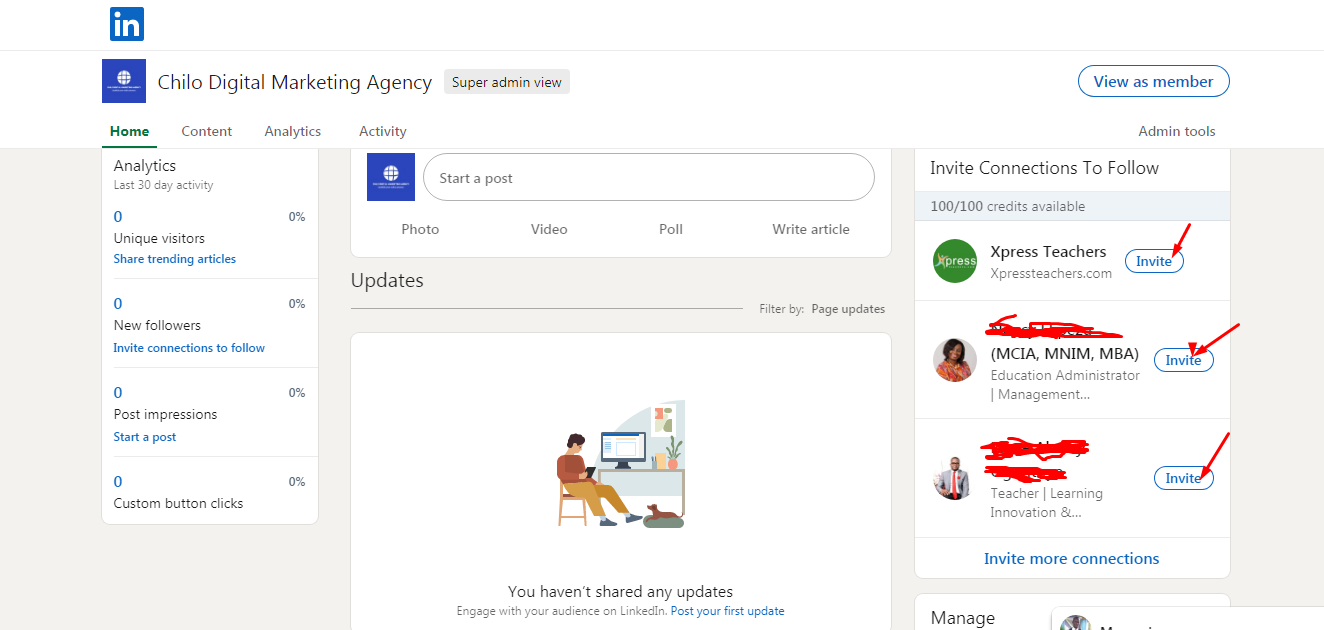Click the avatar of the Education Administrator connection
This screenshot has height=630, width=1324.
click(955, 360)
